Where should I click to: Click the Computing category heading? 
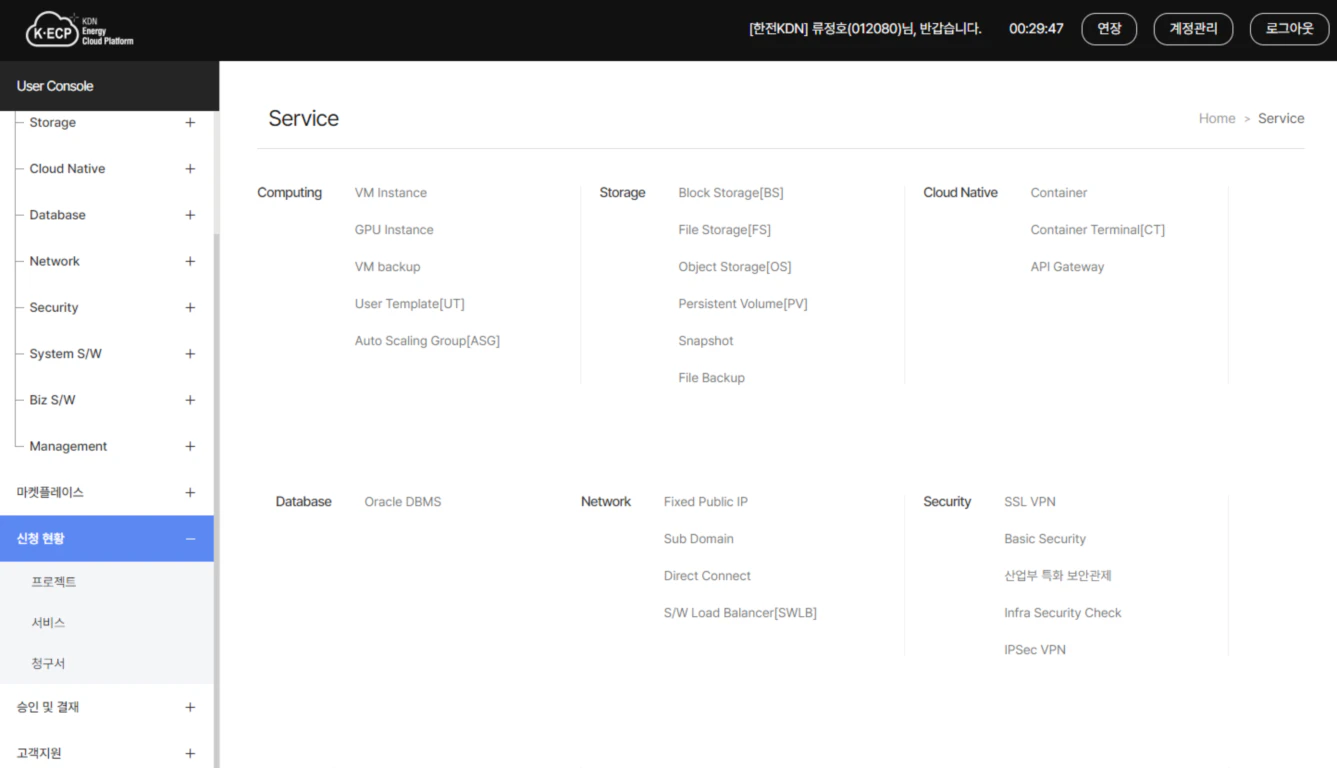[290, 193]
